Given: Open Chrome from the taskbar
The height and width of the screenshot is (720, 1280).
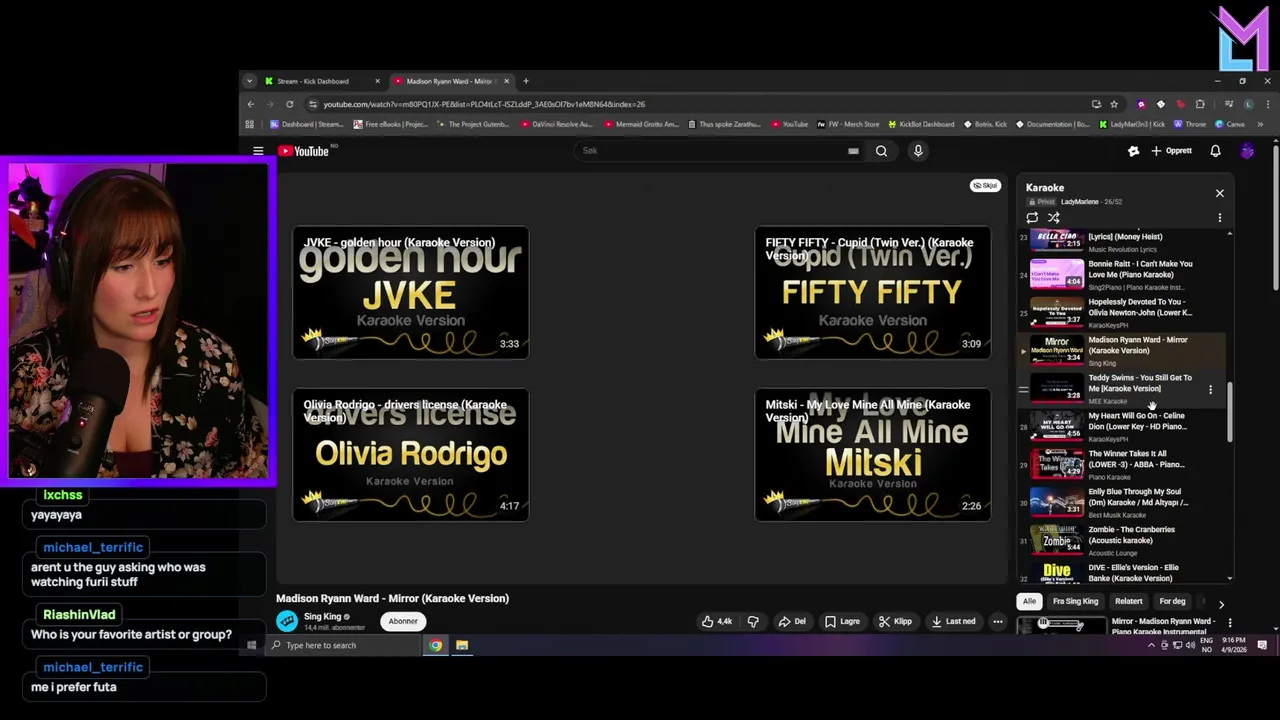Looking at the screenshot, I should click(436, 645).
